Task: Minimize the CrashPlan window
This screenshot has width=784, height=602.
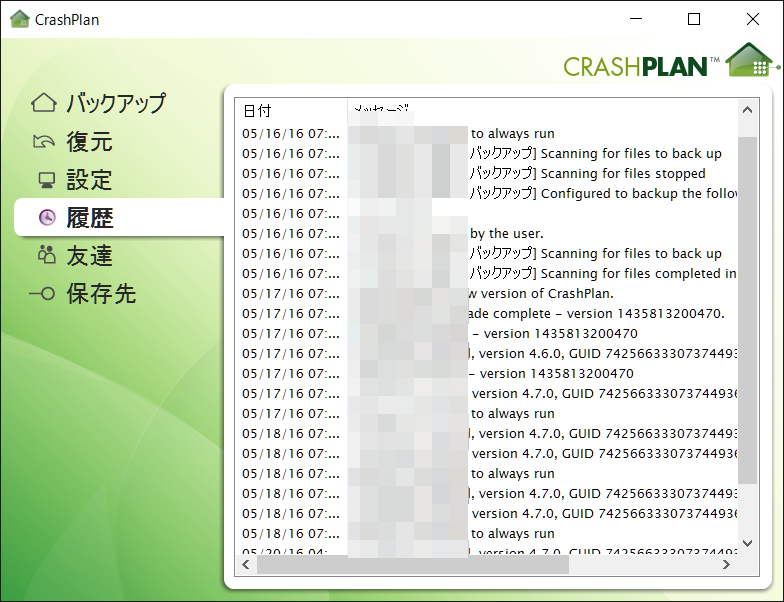Action: point(636,19)
